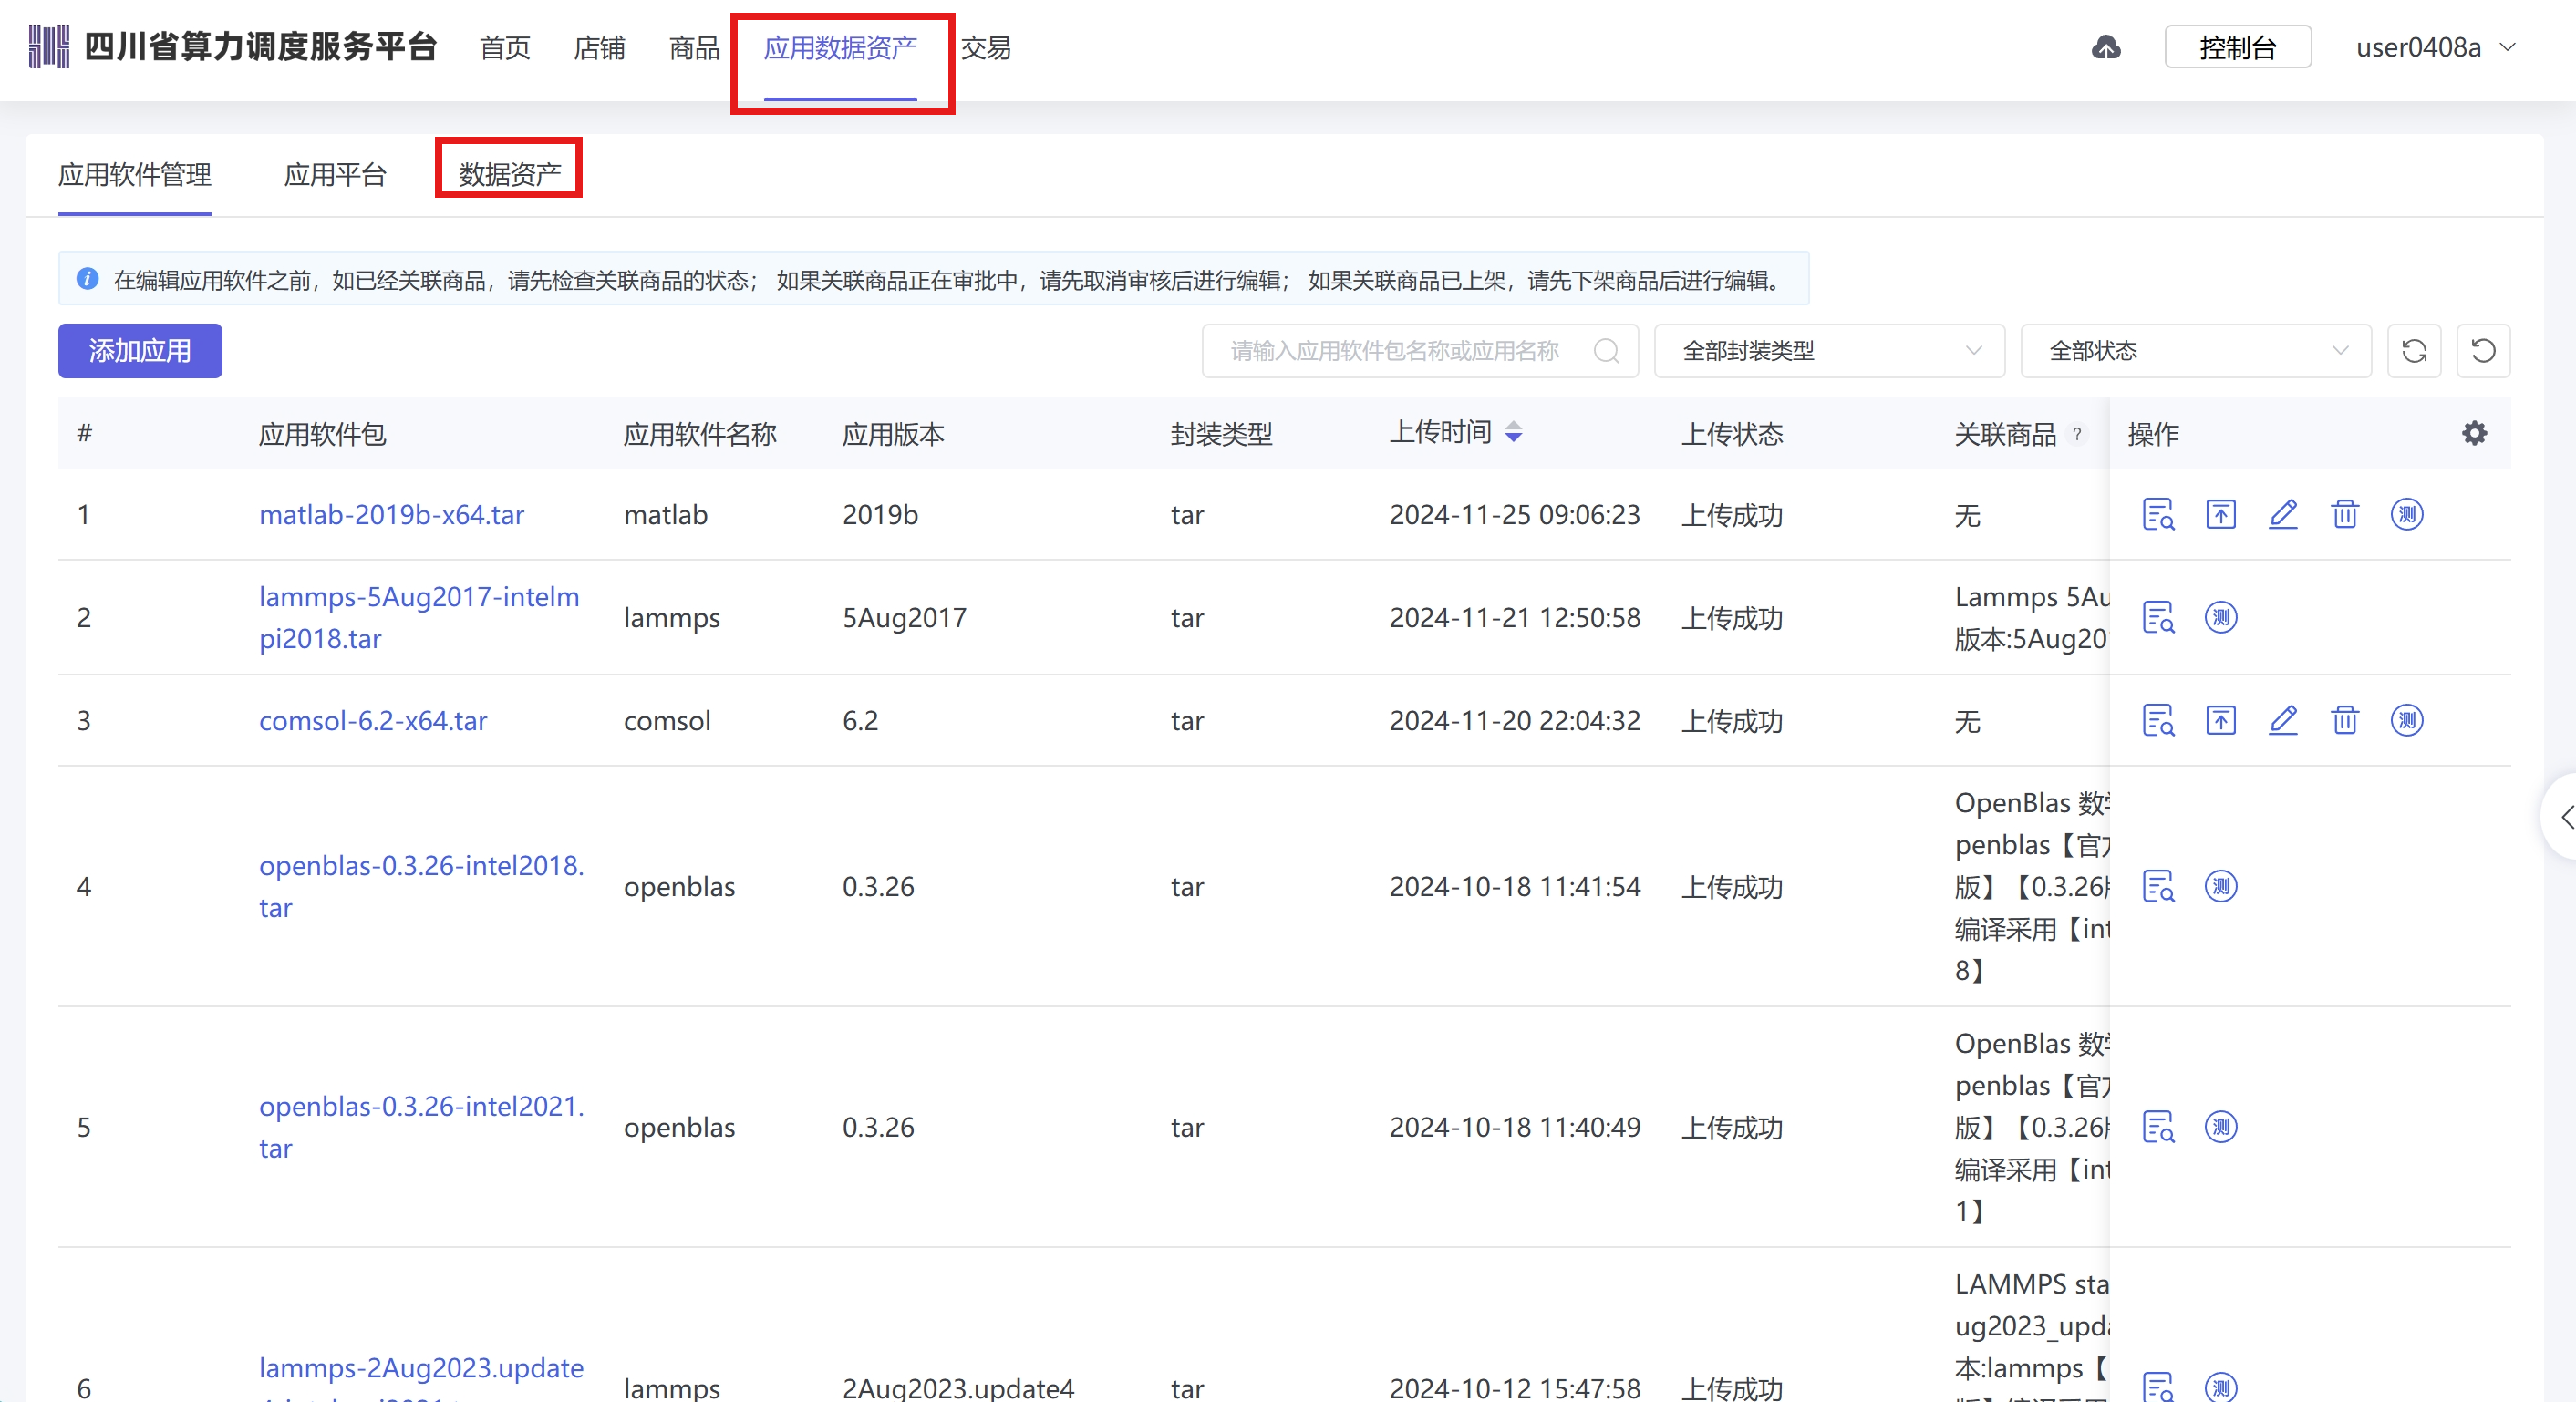Click version cell 2019b
The image size is (2576, 1402).
(880, 514)
